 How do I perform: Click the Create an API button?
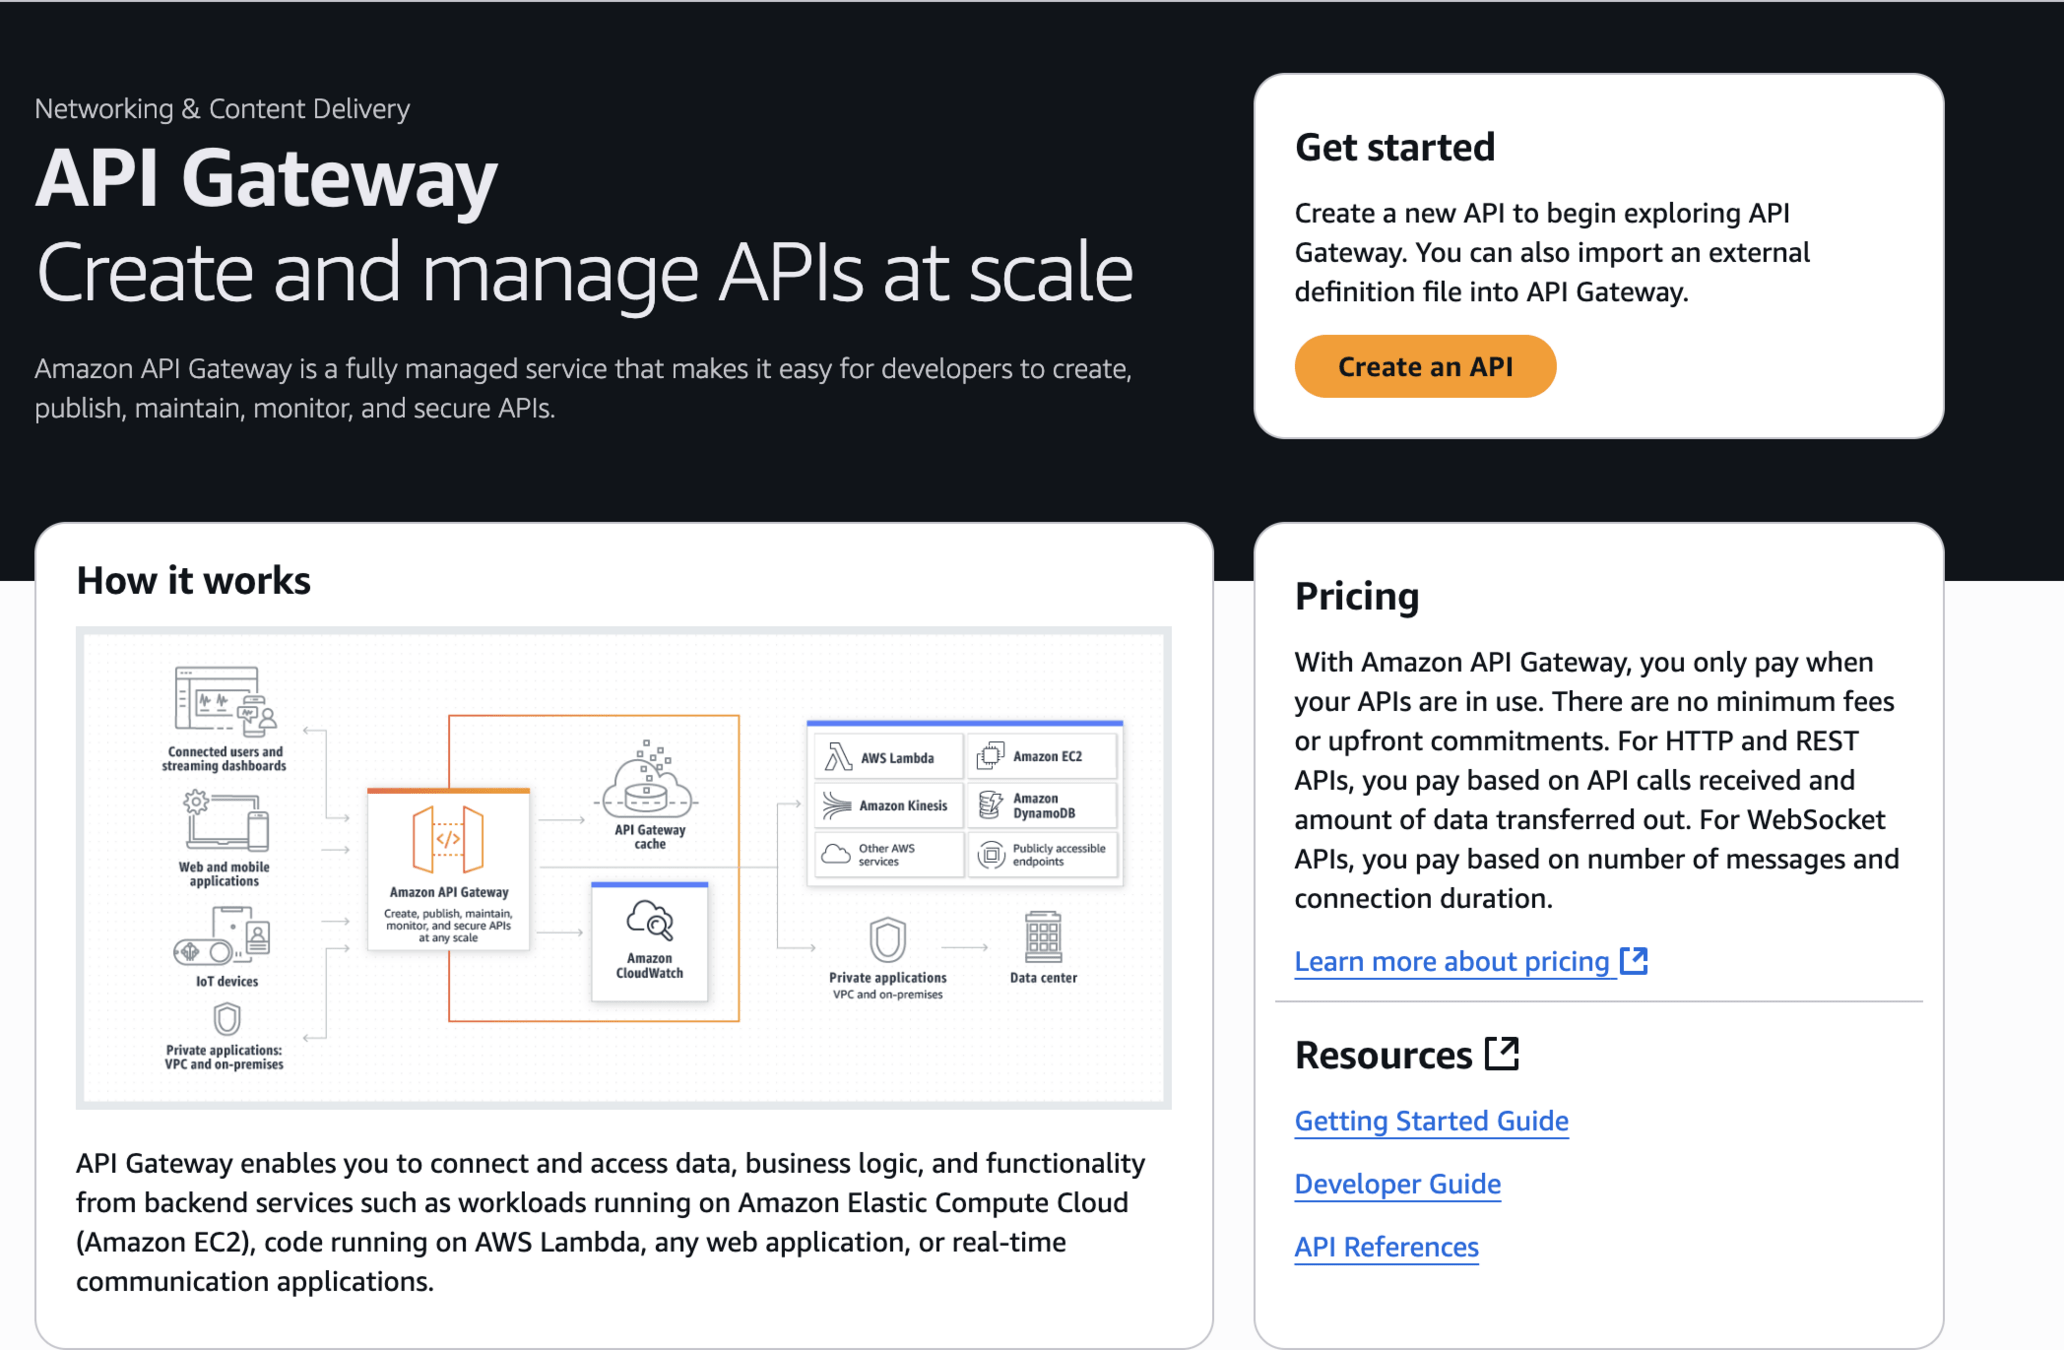1424,367
